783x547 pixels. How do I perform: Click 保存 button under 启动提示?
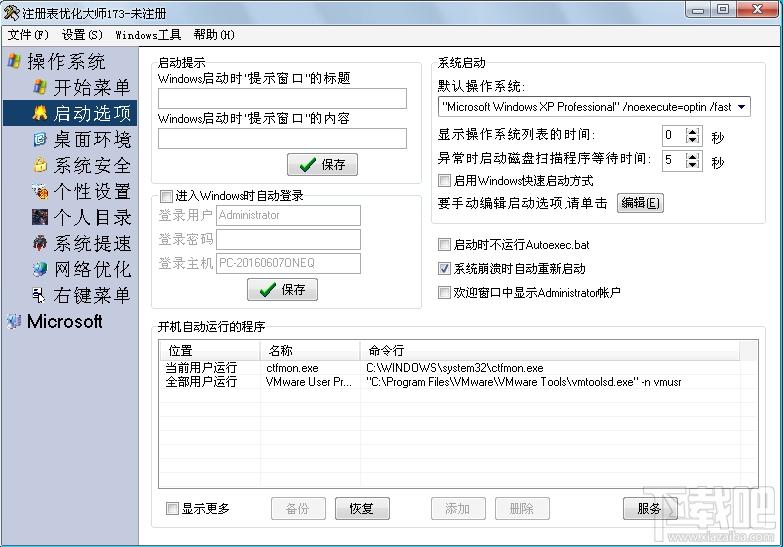[322, 164]
